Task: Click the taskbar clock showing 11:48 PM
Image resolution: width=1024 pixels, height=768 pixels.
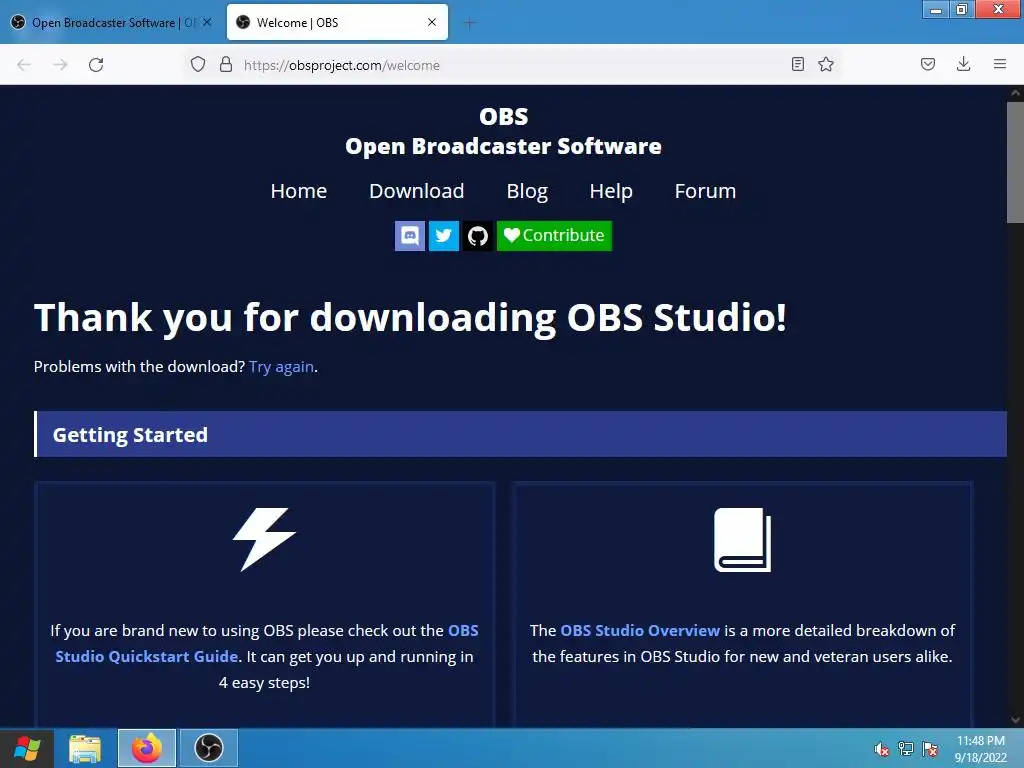Action: pyautogui.click(x=980, y=749)
